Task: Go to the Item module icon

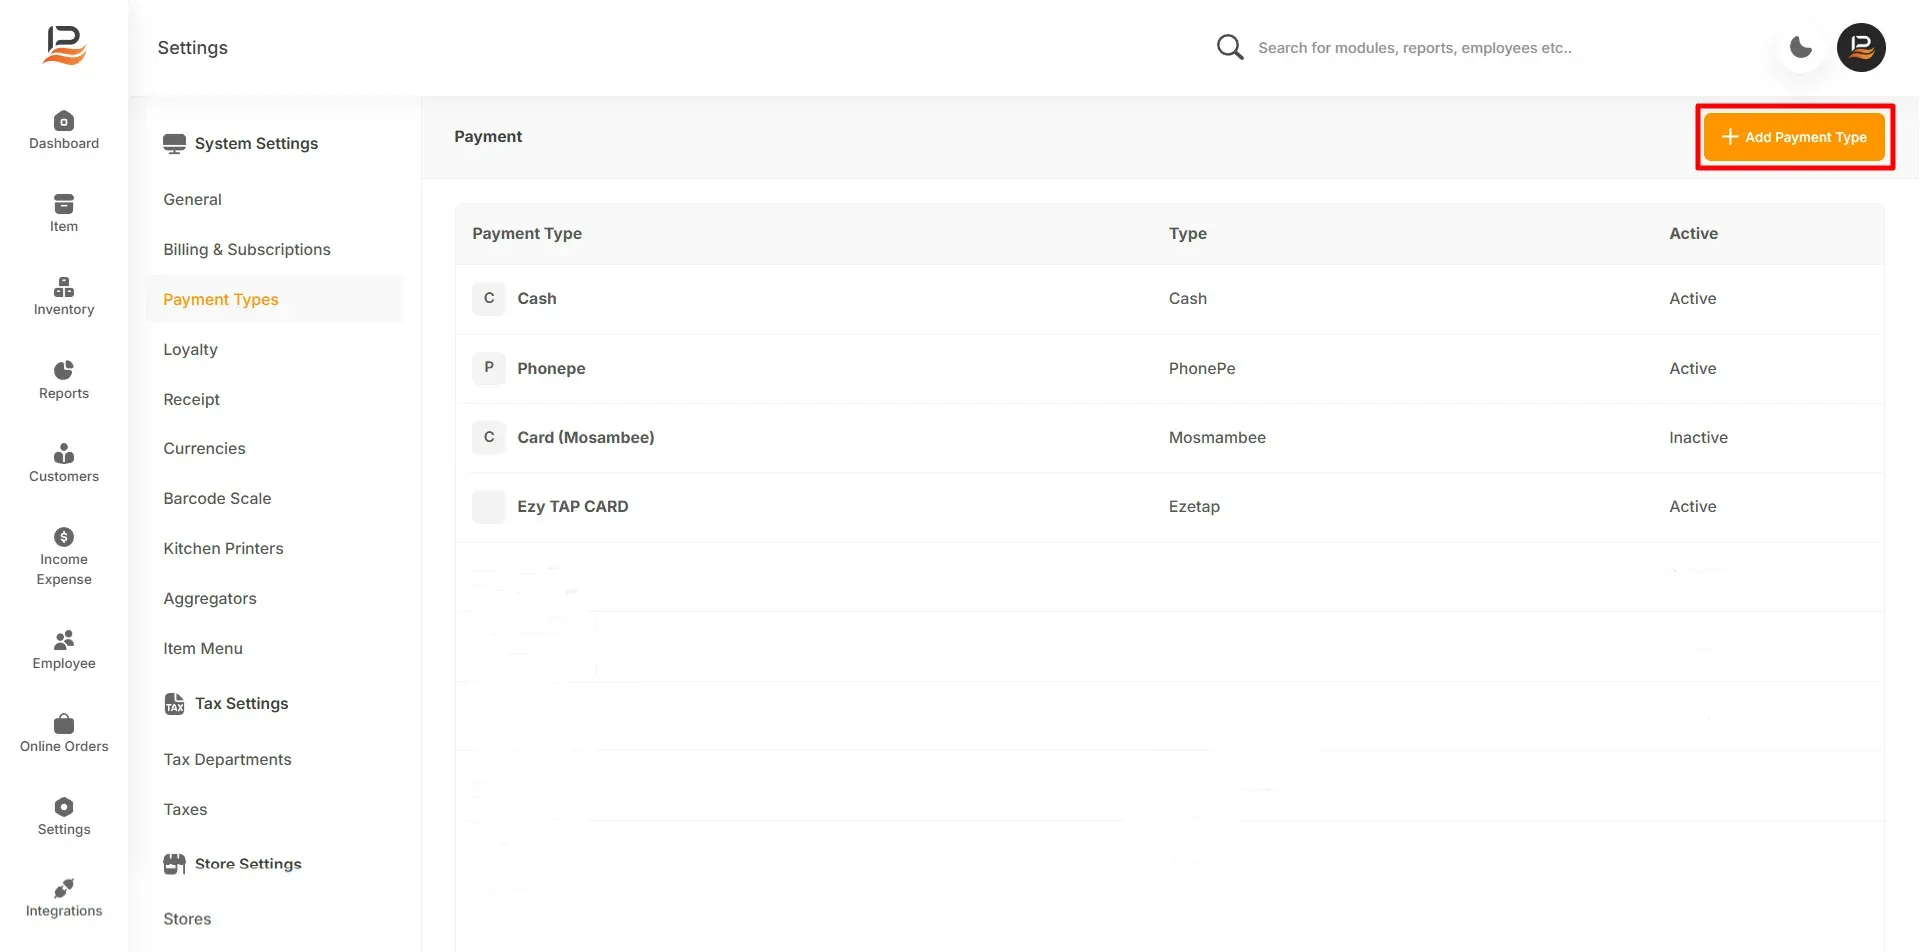Action: (64, 204)
